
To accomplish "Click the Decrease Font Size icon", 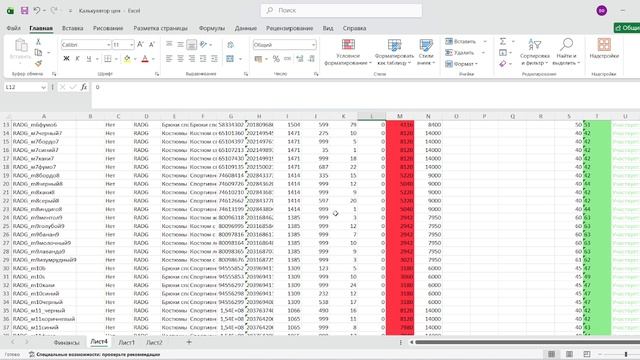I will pyautogui.click(x=152, y=44).
